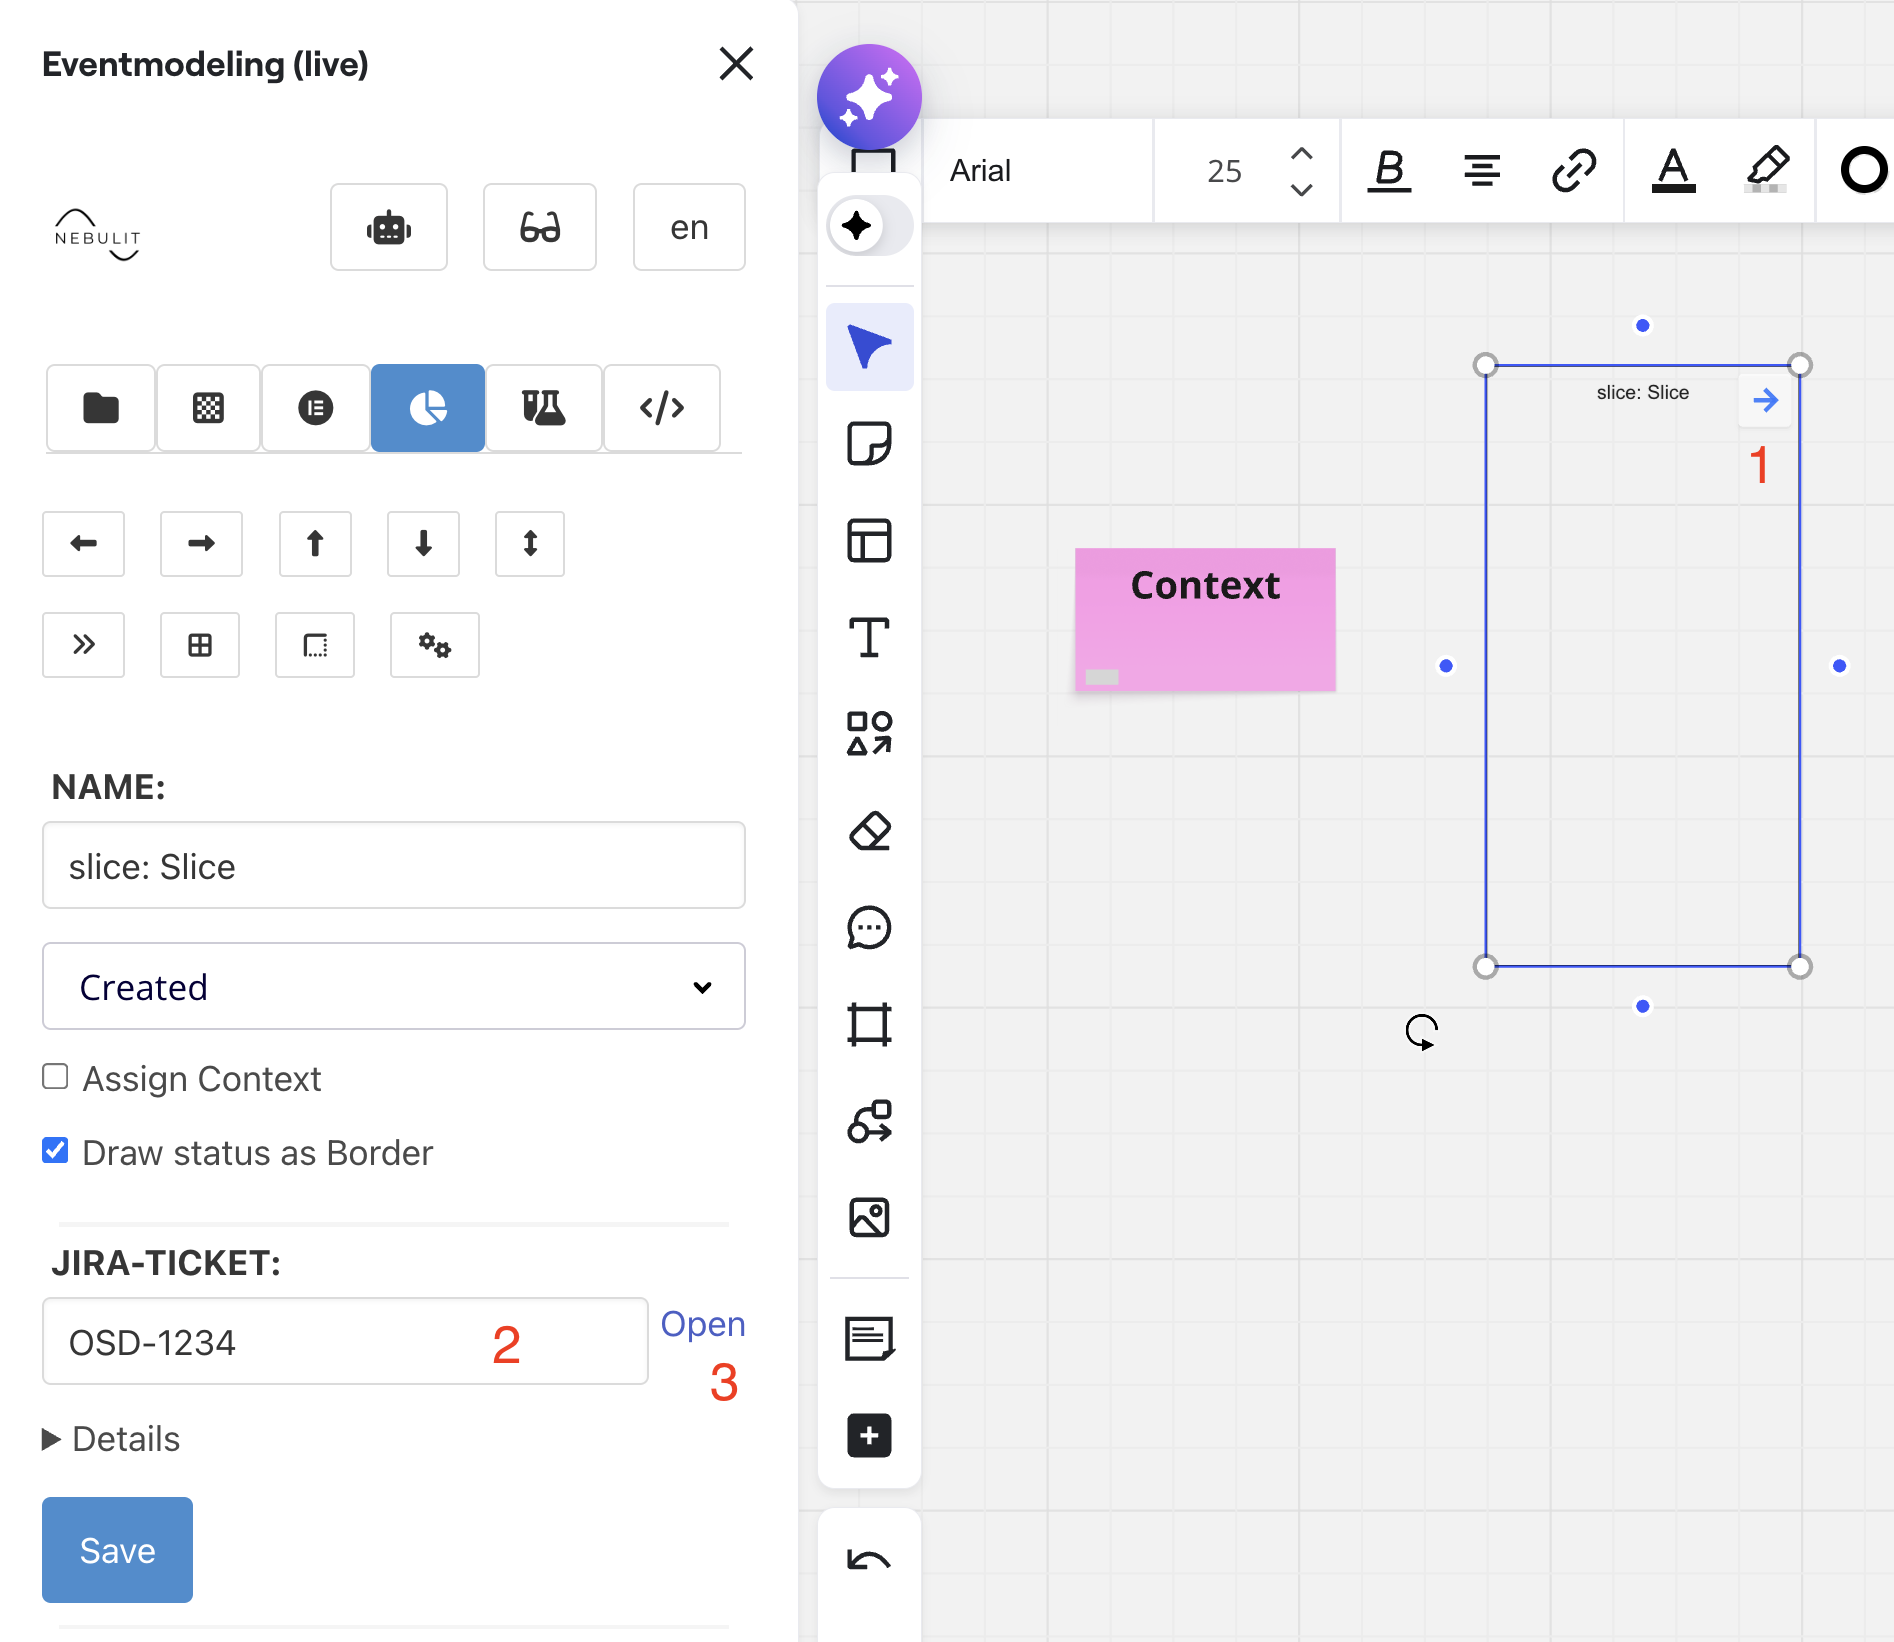This screenshot has height=1642, width=1894.
Task: Click the glasses view icon
Action: tap(540, 228)
